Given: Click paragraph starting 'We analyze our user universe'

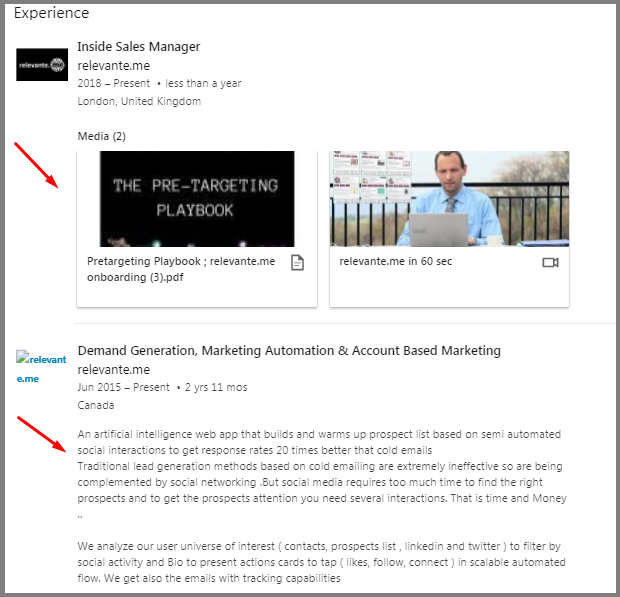Looking at the screenshot, I should click(x=321, y=562).
